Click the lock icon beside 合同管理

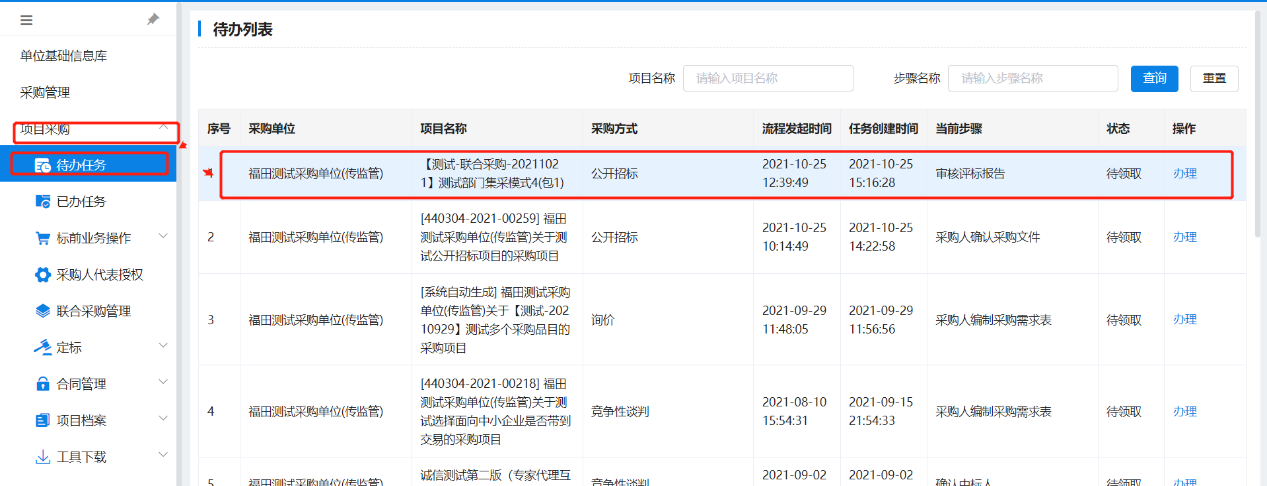tap(43, 384)
